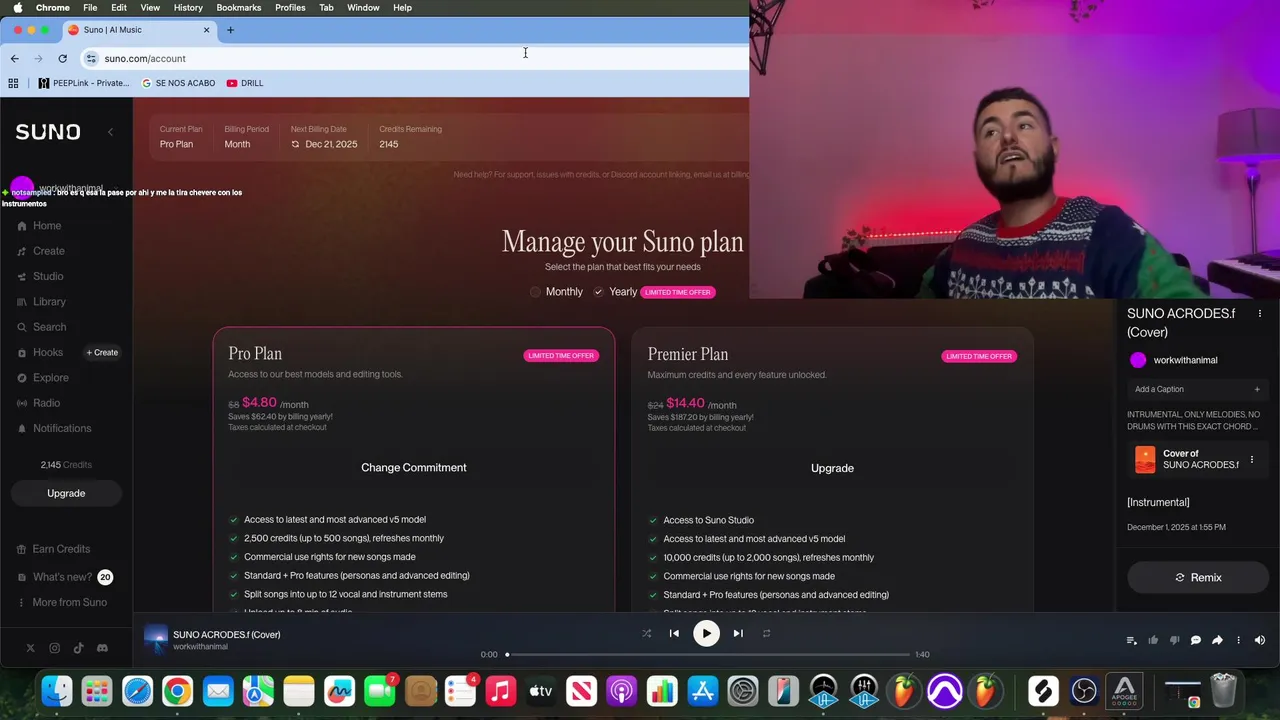Expand Add a Caption field
Screen dimensions: 1280x720
1197,389
